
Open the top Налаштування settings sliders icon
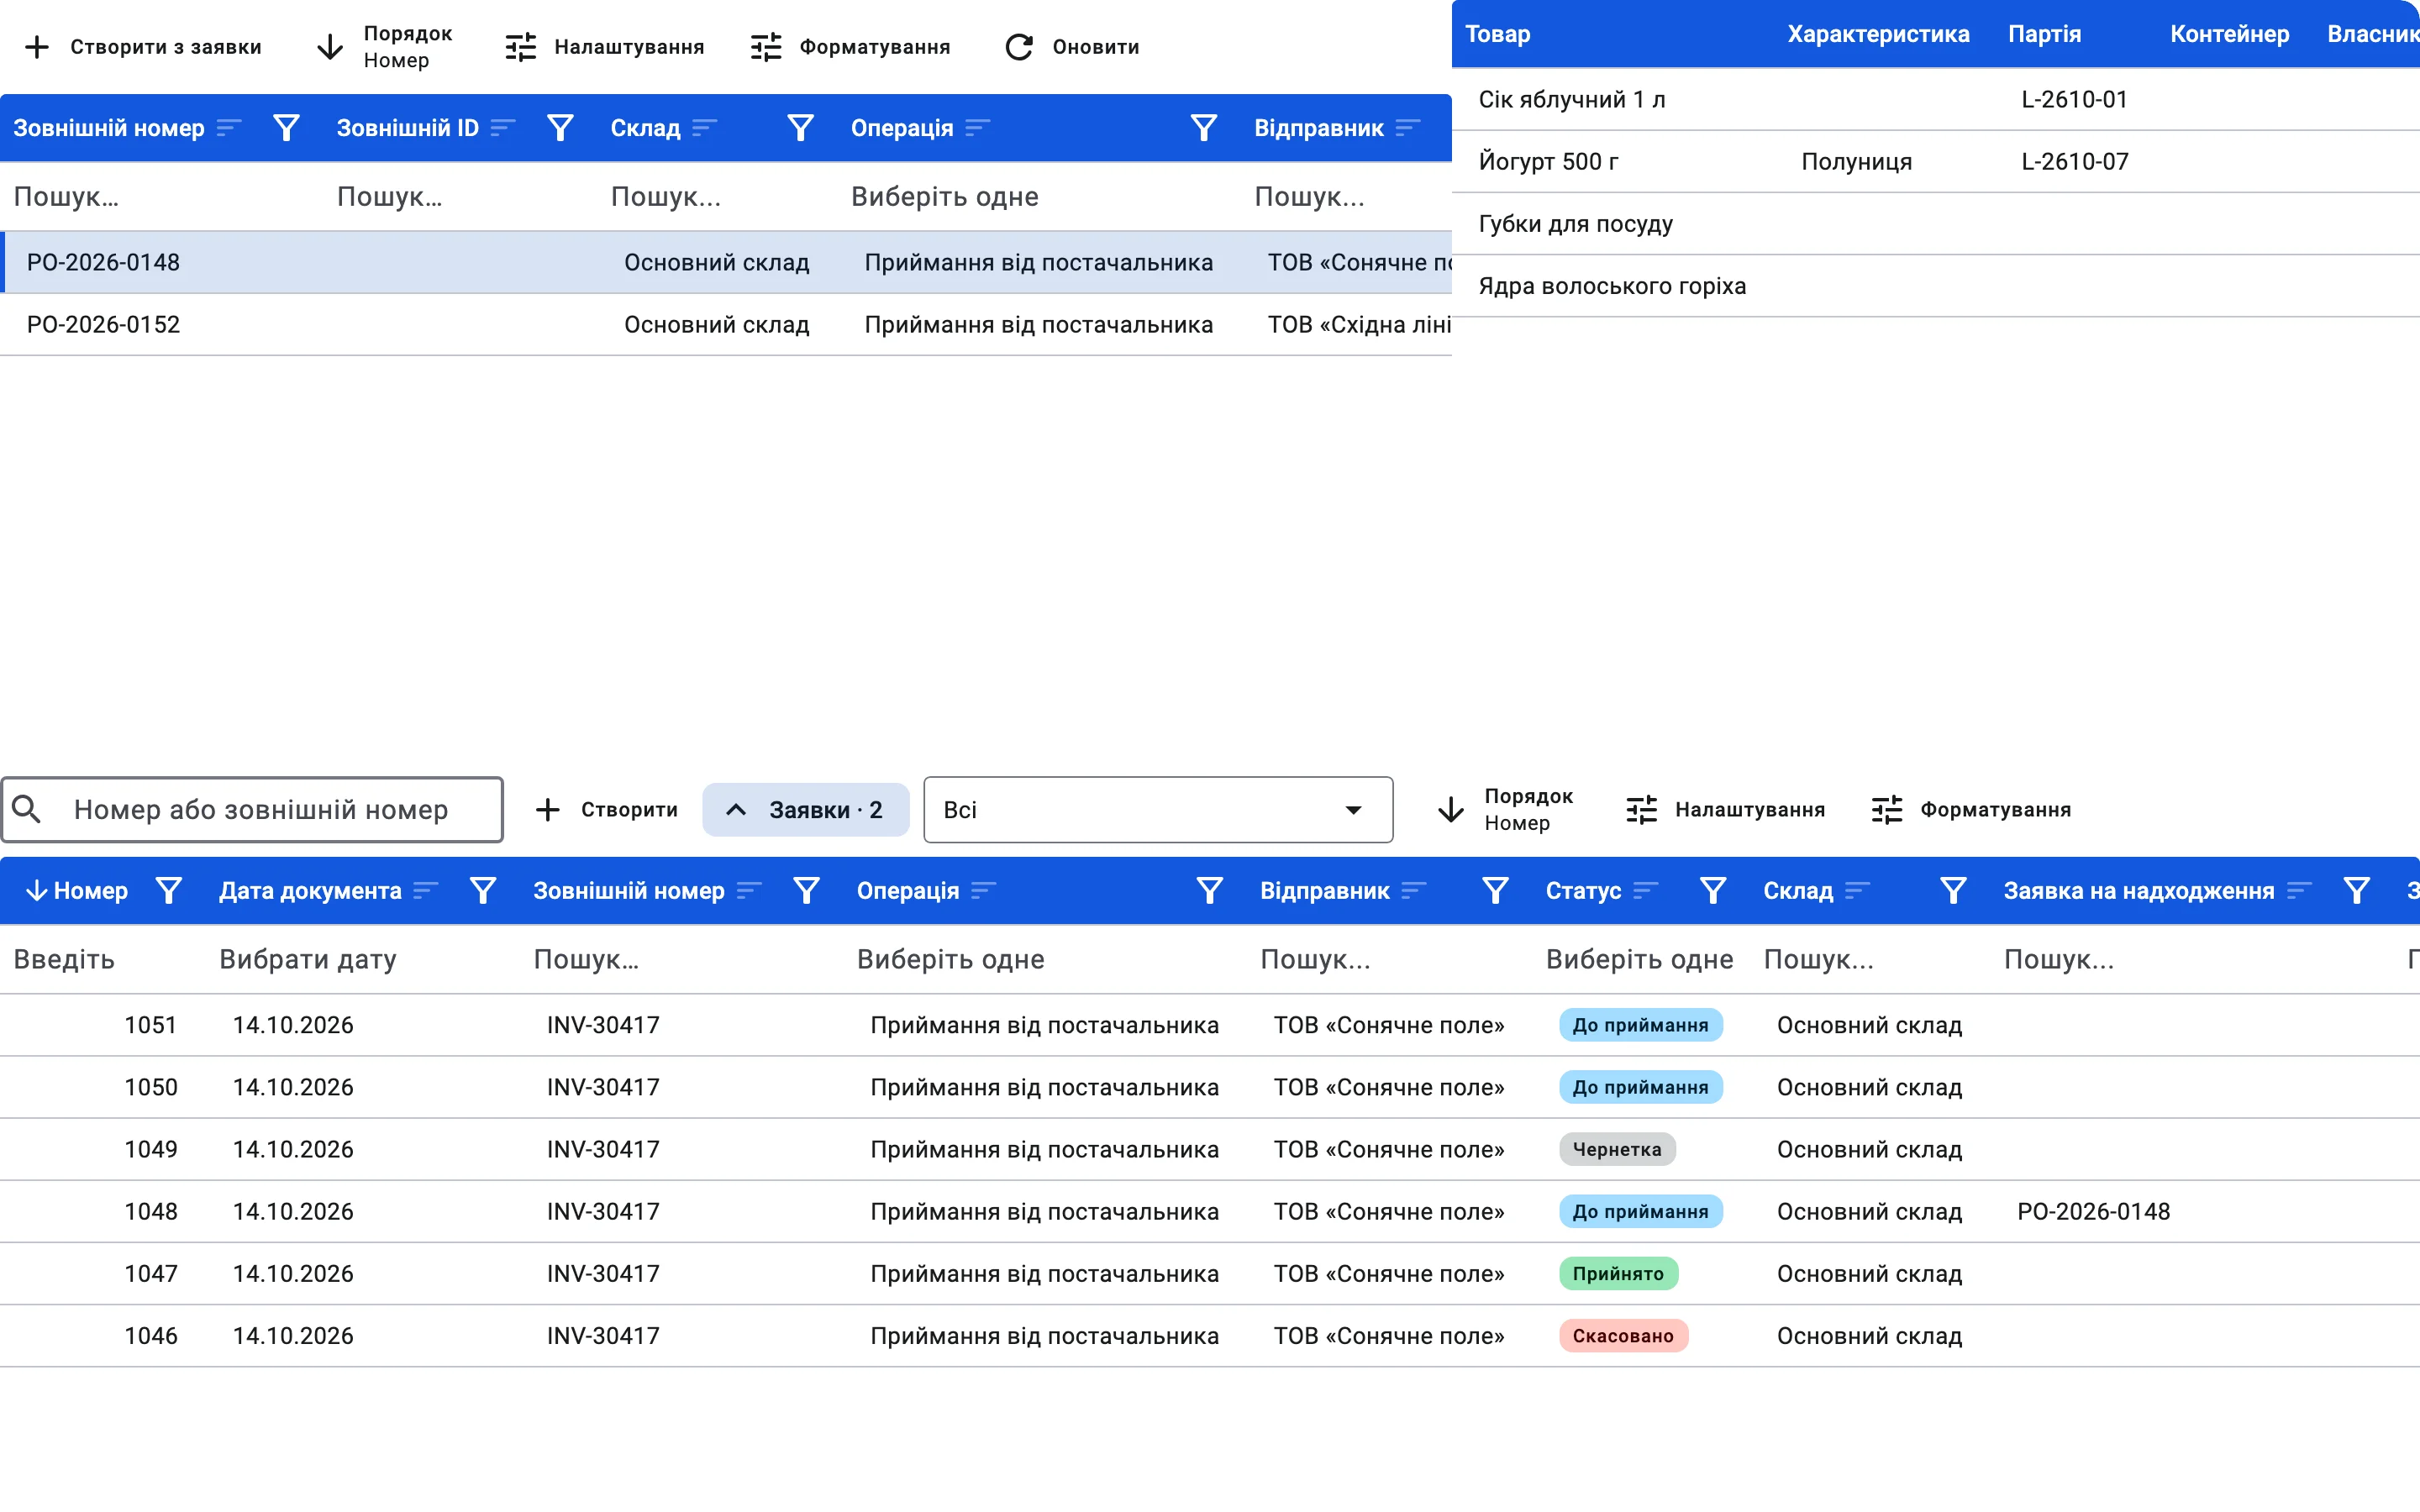[x=521, y=47]
